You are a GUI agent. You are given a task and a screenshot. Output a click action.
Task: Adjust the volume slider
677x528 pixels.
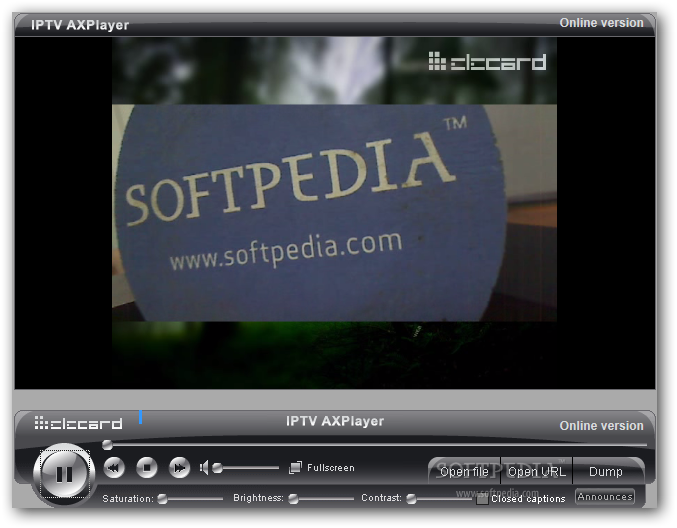pyautogui.click(x=248, y=468)
